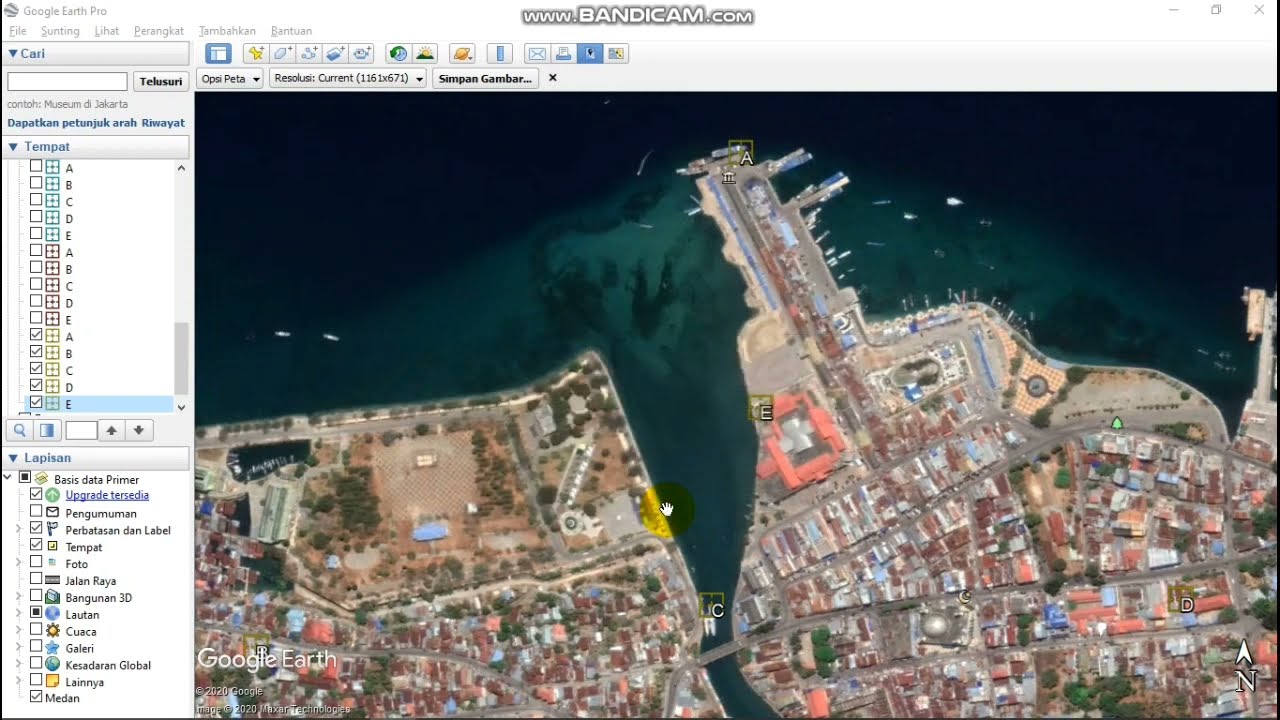Toggle the sidebar panel button
Screen dimensions: 1280x720
click(x=218, y=54)
